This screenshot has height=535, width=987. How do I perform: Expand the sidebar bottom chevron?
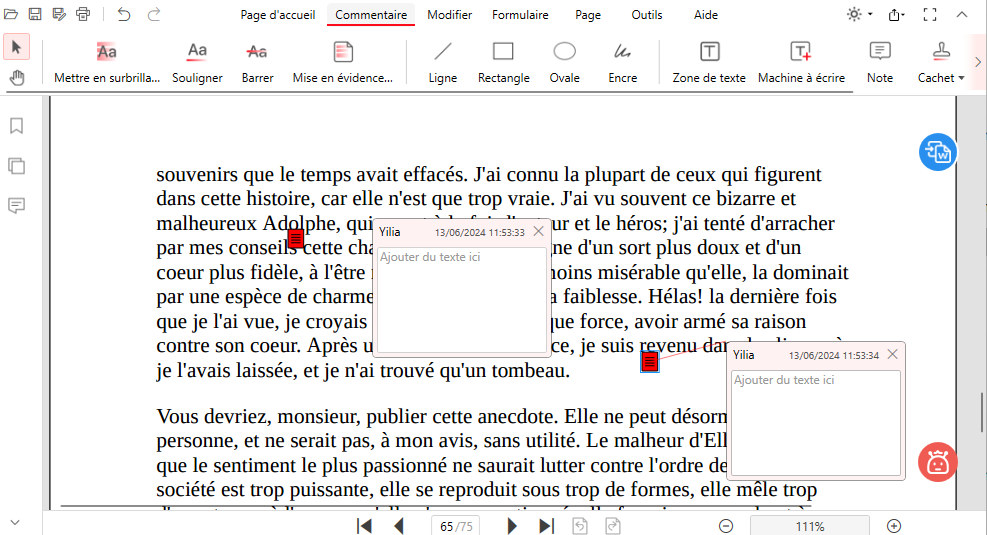(x=15, y=522)
